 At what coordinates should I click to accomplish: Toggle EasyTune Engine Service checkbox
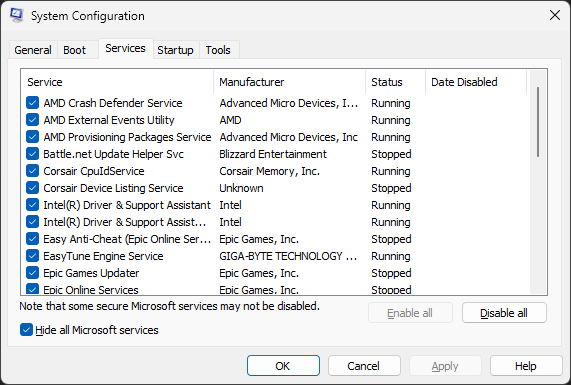point(32,256)
